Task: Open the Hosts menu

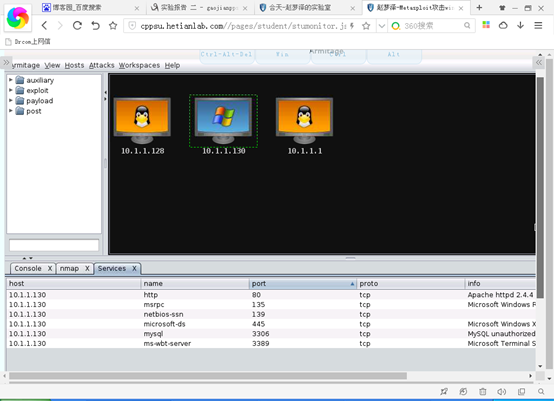Action: pos(74,65)
